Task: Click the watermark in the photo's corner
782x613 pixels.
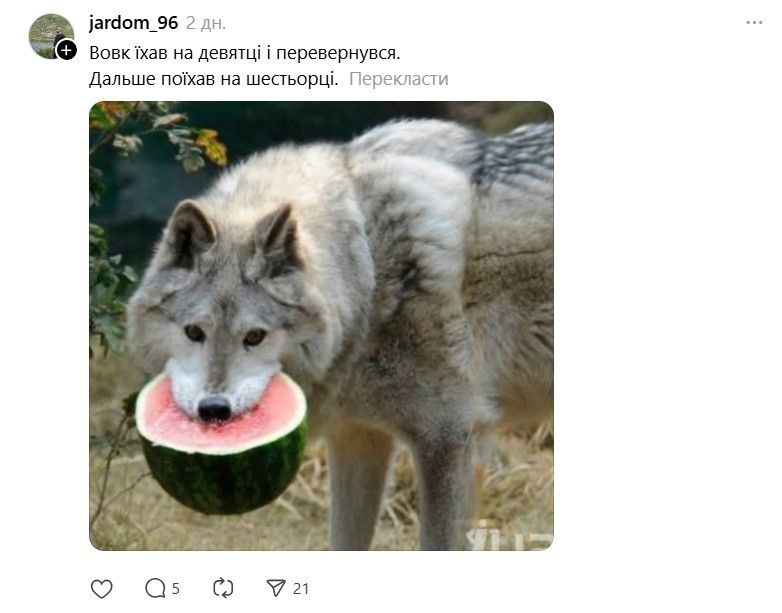Action: 509,536
